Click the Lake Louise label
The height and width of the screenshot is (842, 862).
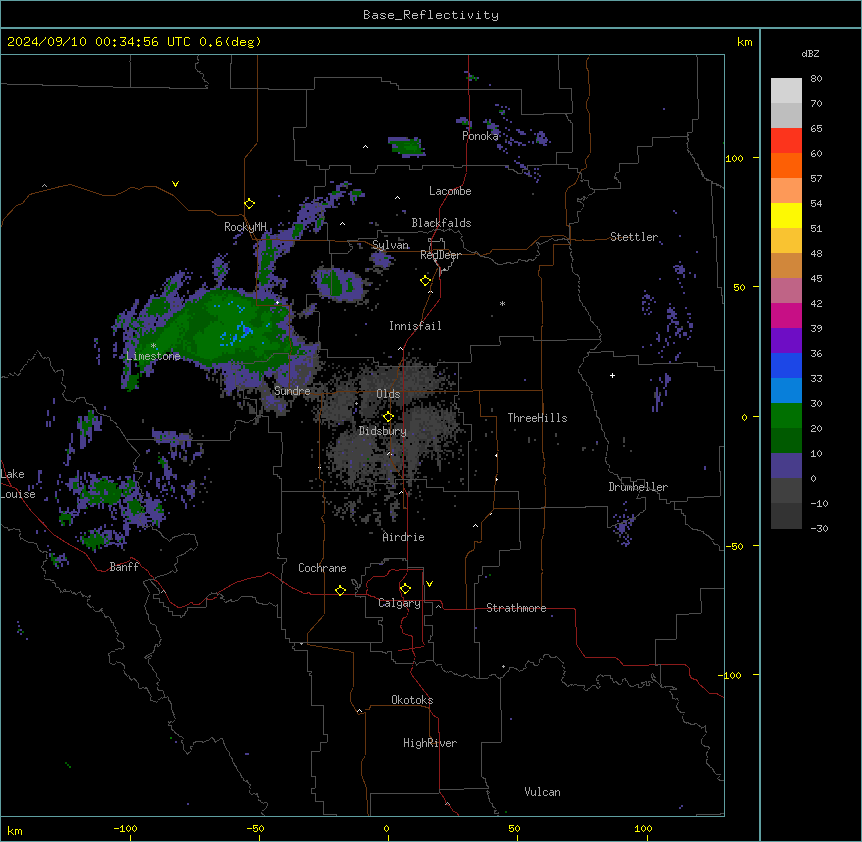(18, 484)
